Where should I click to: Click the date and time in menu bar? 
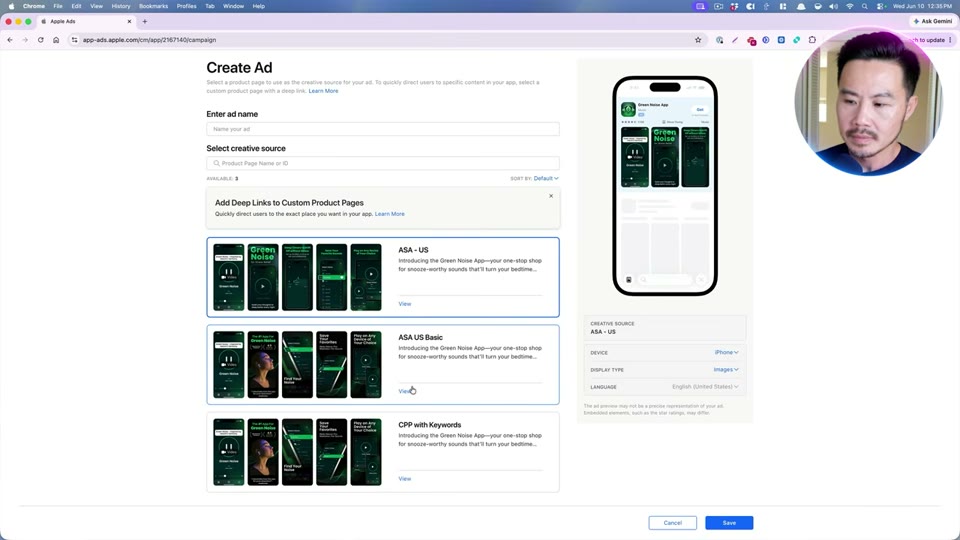(922, 6)
